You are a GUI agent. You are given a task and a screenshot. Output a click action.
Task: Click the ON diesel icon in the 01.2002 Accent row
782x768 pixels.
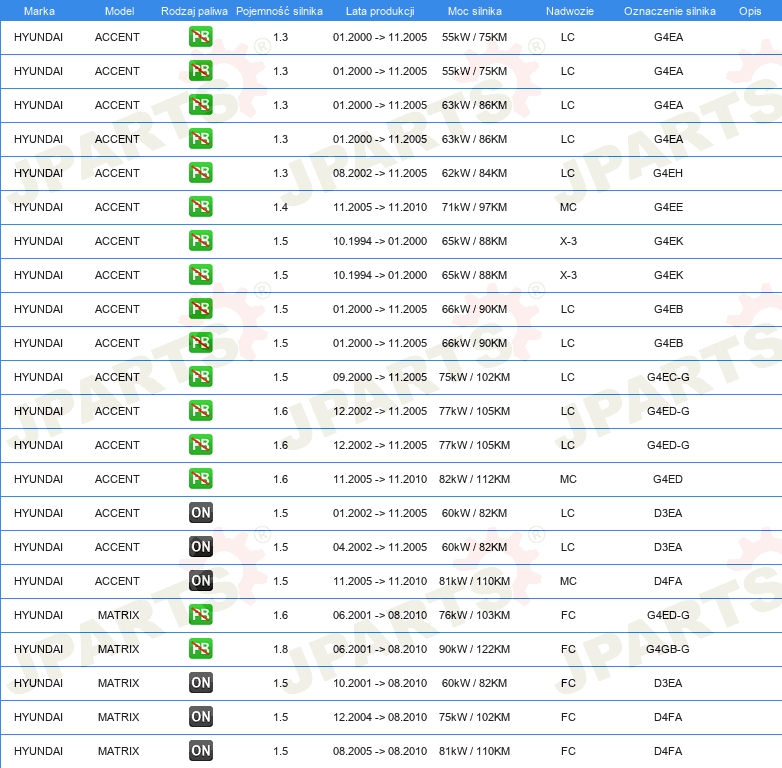[200, 513]
